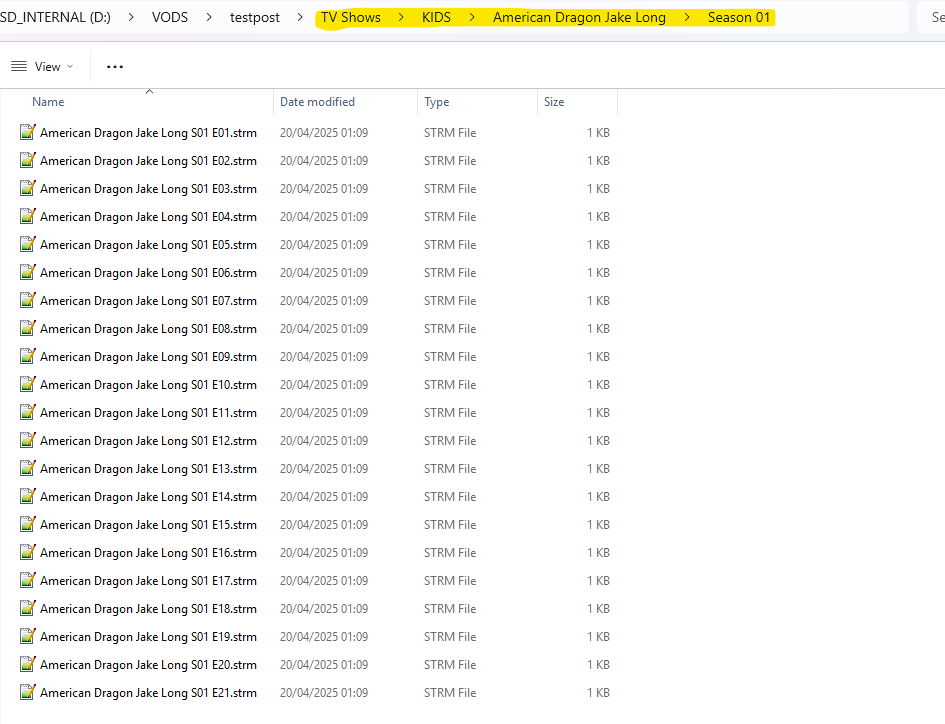Select file name American Dragon Jake Long S01 E10.strm

pyautogui.click(x=148, y=385)
